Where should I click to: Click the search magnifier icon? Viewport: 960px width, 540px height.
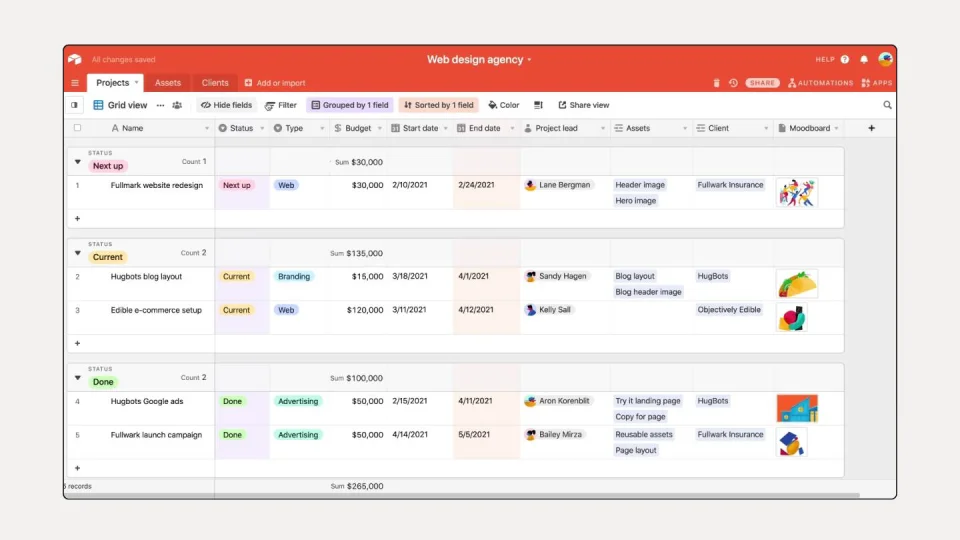coord(887,105)
